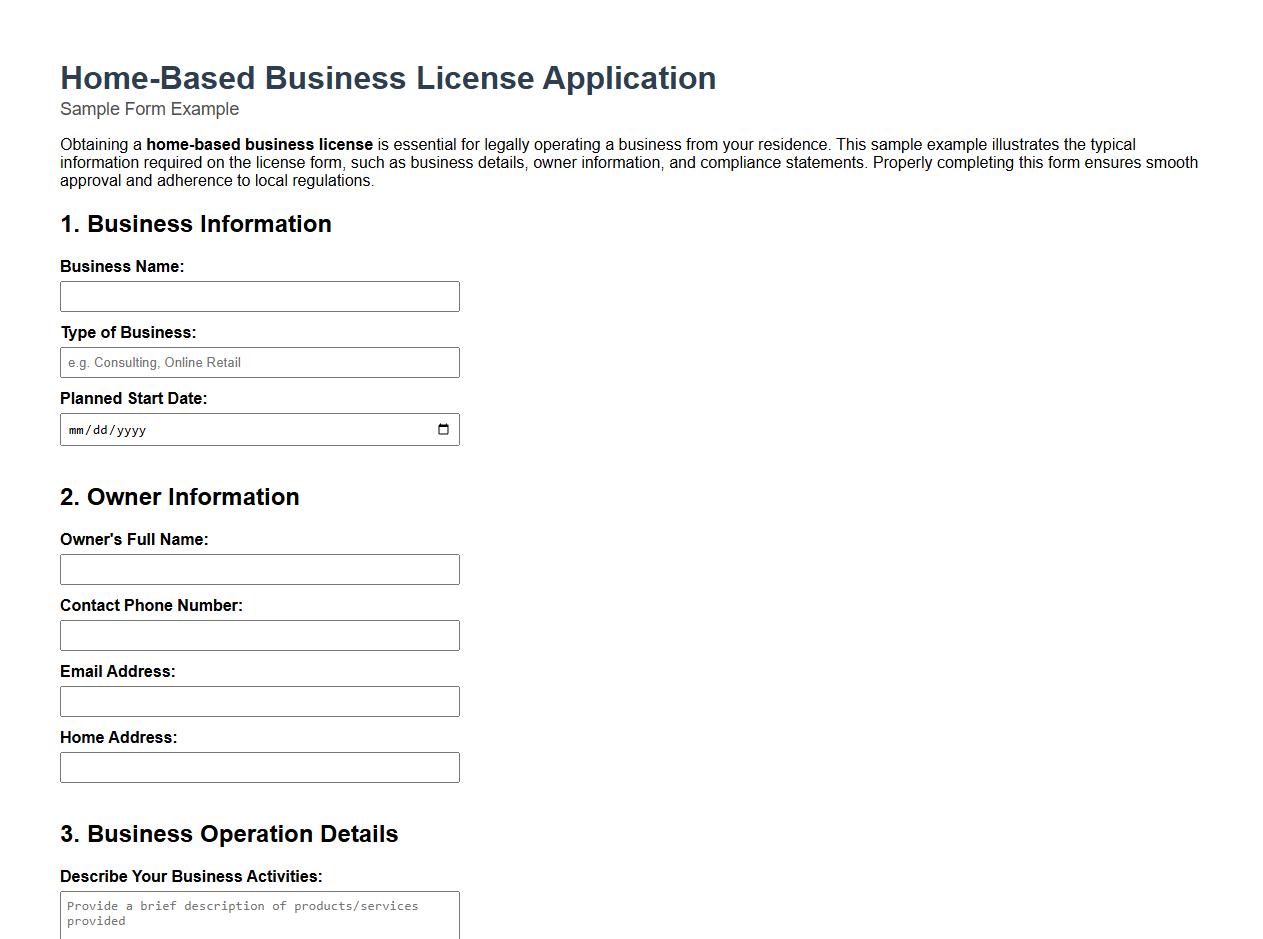Click the Owner's Full Name field
Image resolution: width=1263 pixels, height=939 pixels.
pyautogui.click(x=260, y=569)
